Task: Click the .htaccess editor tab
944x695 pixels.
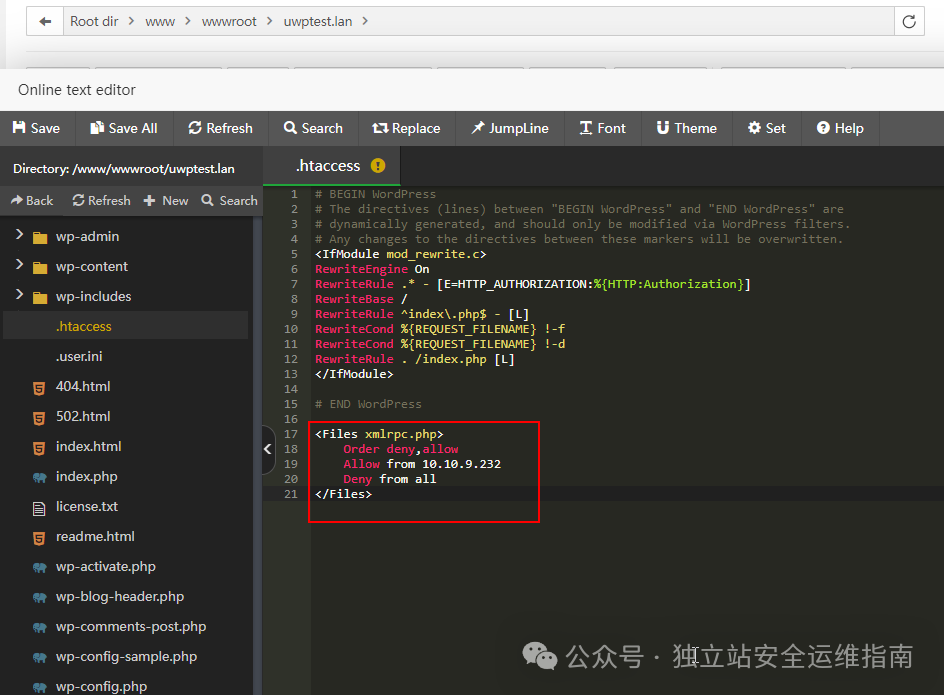Action: point(331,166)
